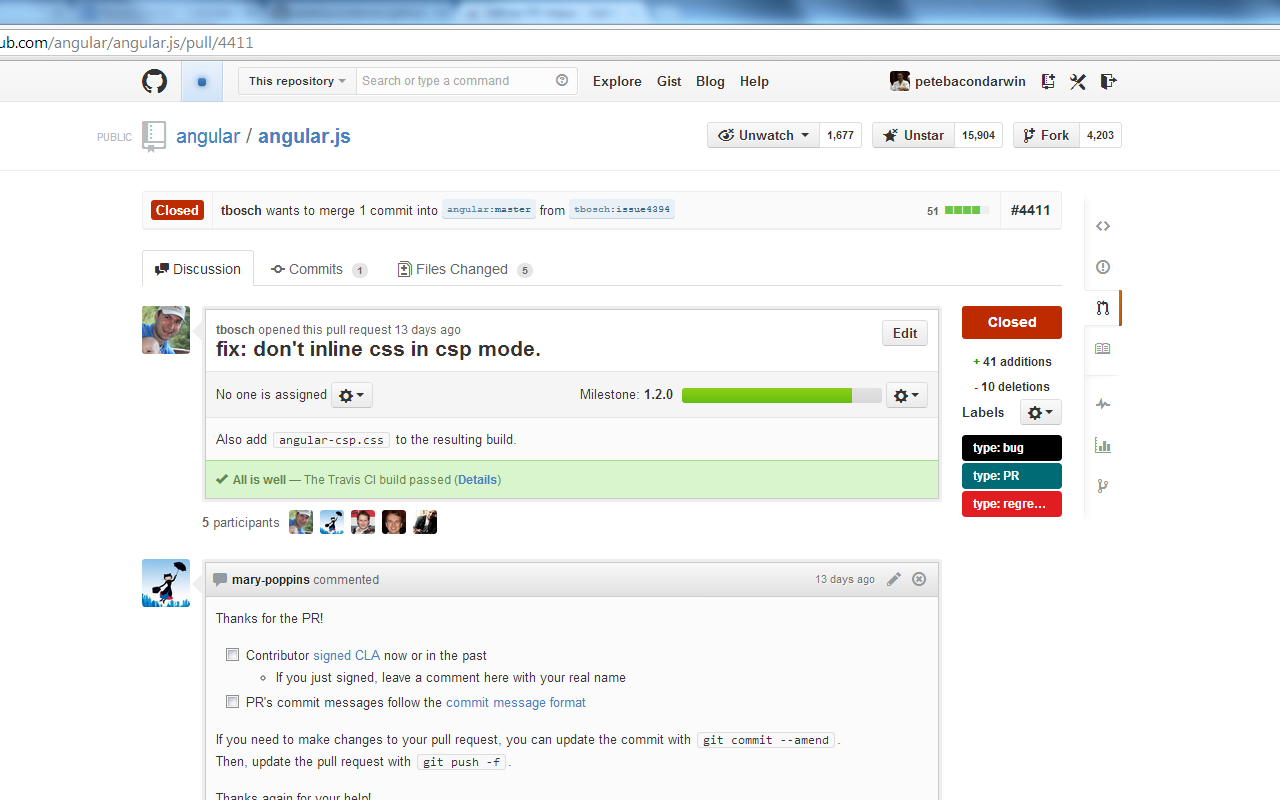Expand the This repository search scope dropdown

297,81
